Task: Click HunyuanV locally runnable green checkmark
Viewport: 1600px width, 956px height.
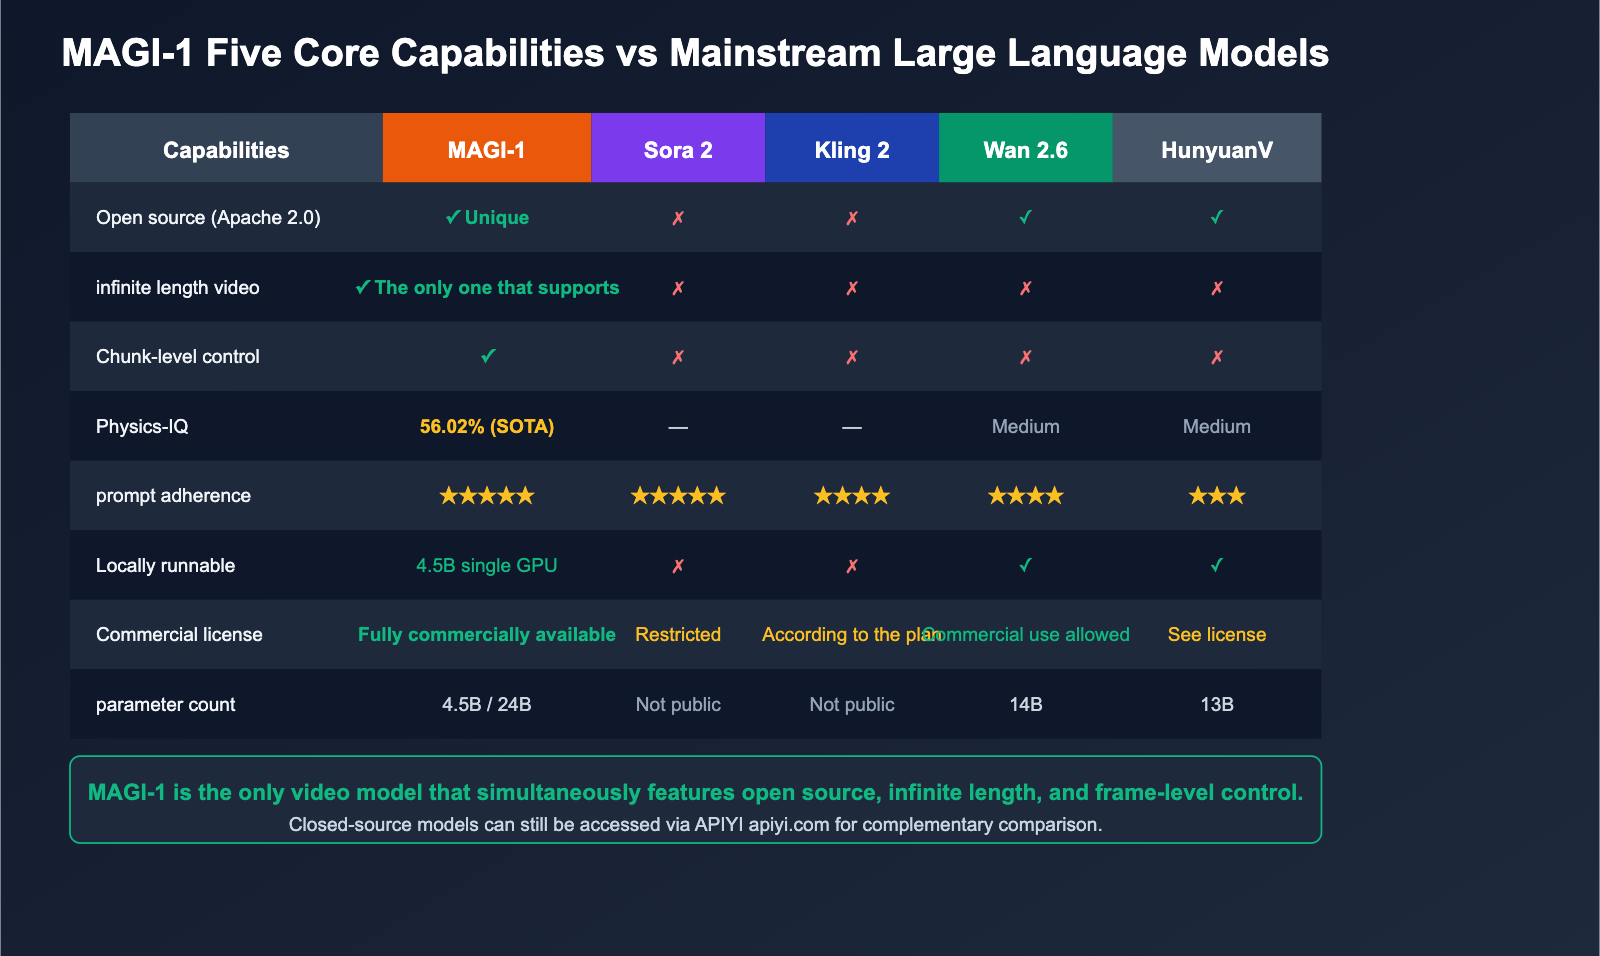Action: coord(1216,565)
